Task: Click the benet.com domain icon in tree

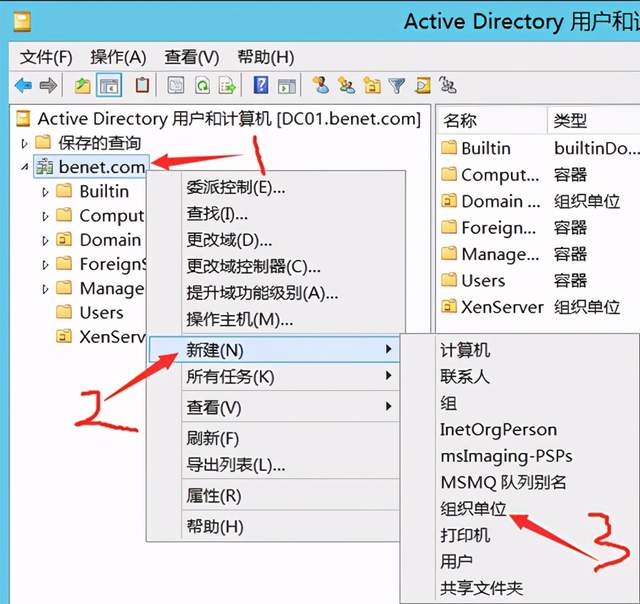Action: [44, 167]
